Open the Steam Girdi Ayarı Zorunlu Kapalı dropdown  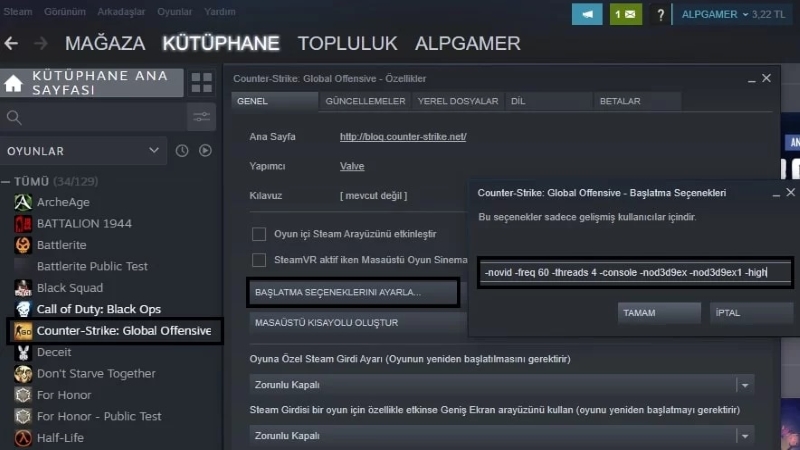point(502,385)
